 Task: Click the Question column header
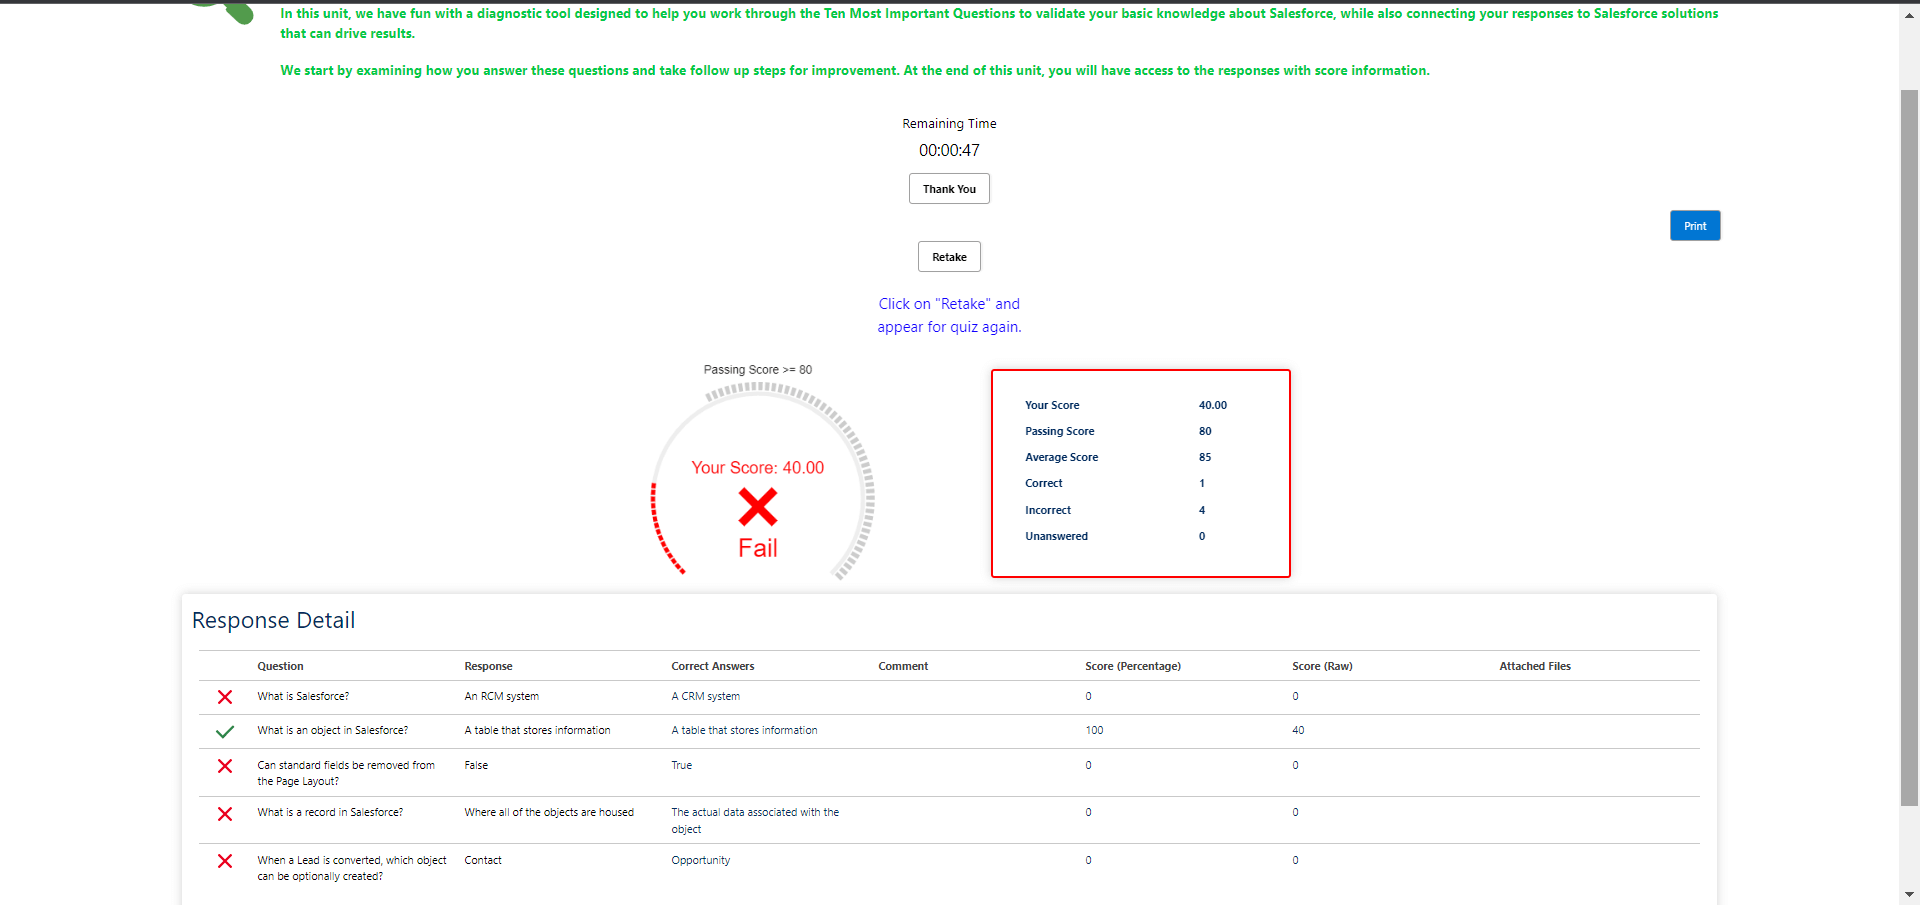click(x=280, y=666)
